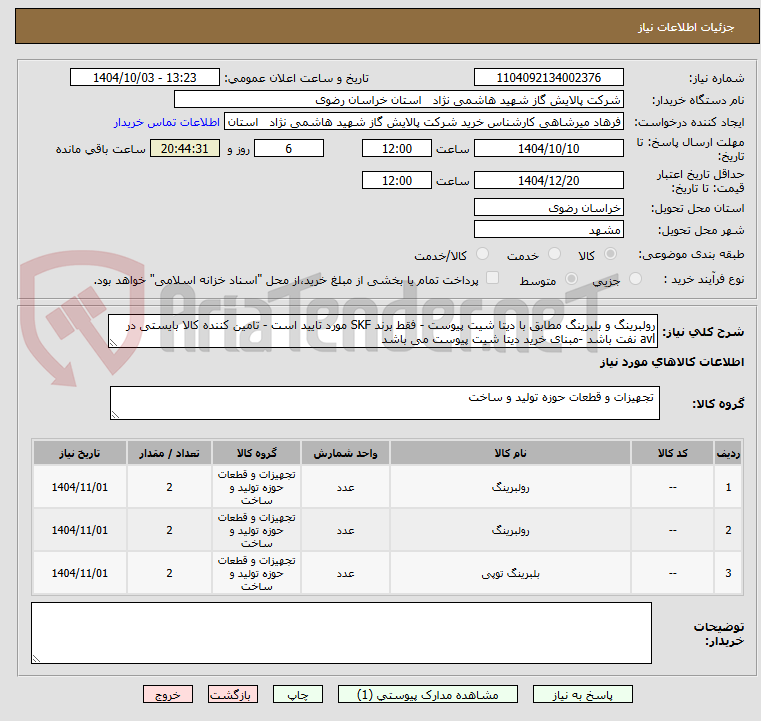Click the unit عدد in row 2
The image size is (761, 721).
click(345, 530)
